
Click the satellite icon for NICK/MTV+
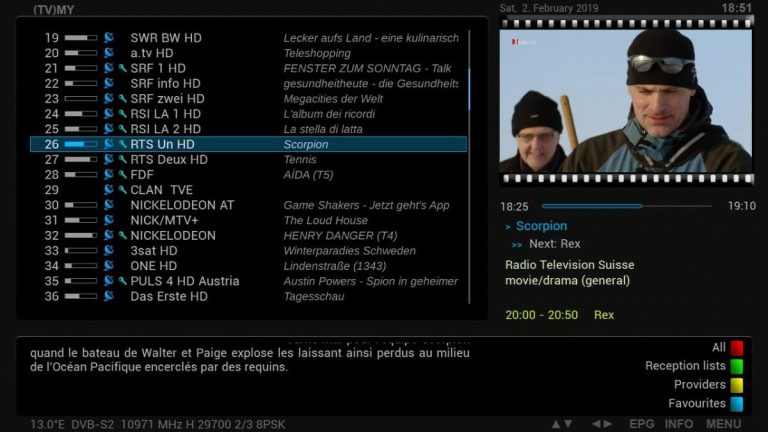point(109,219)
